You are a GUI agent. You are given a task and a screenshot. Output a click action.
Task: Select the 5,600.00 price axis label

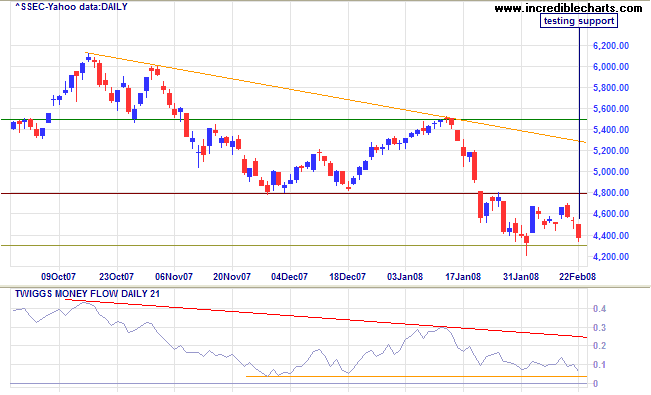611,109
